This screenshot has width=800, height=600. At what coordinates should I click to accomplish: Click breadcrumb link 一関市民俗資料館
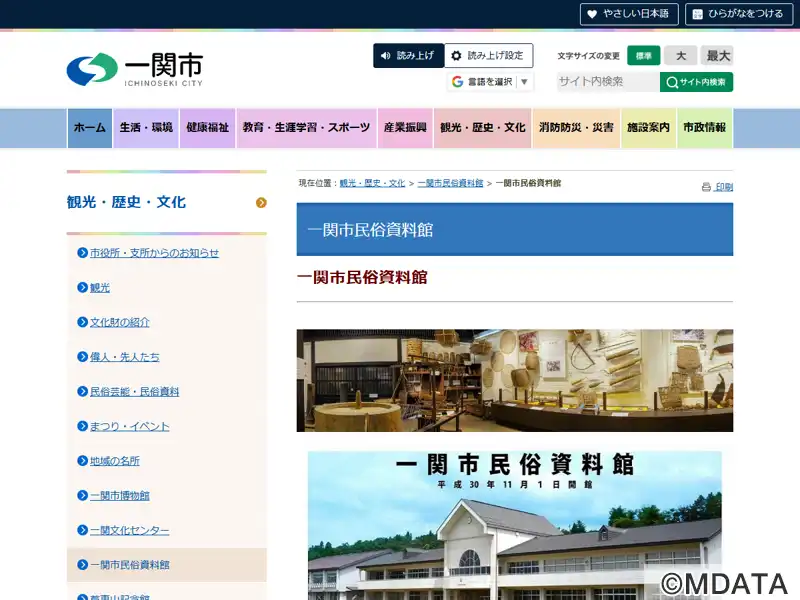pos(451,183)
